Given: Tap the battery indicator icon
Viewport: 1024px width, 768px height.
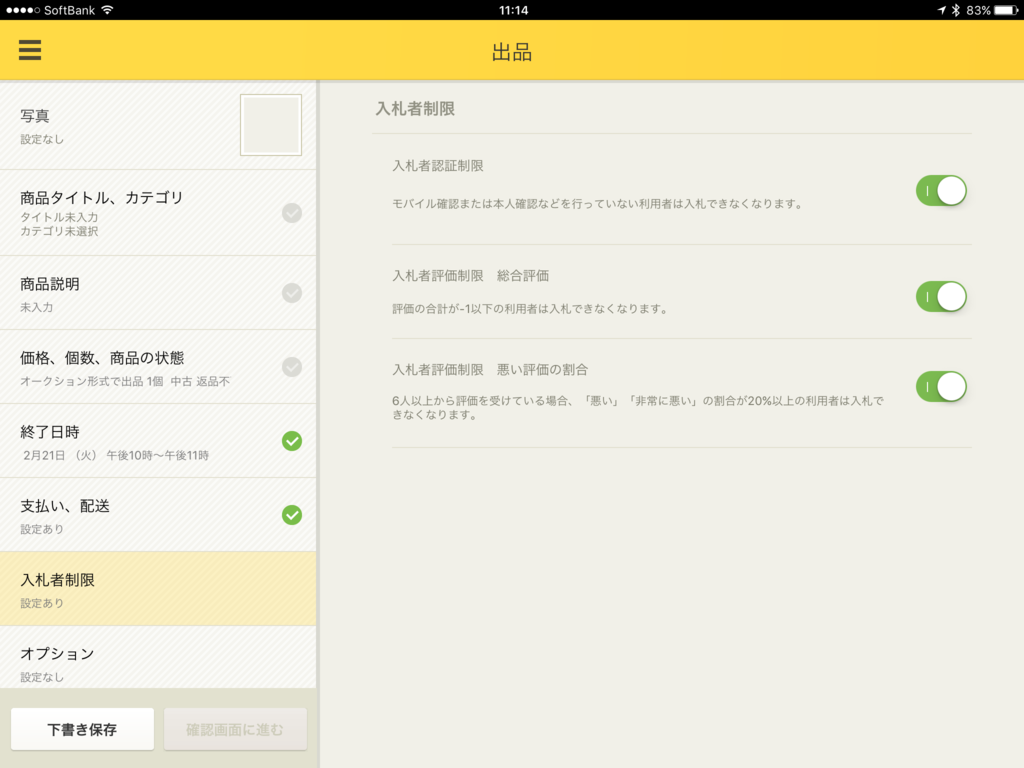Looking at the screenshot, I should click(x=1006, y=10).
